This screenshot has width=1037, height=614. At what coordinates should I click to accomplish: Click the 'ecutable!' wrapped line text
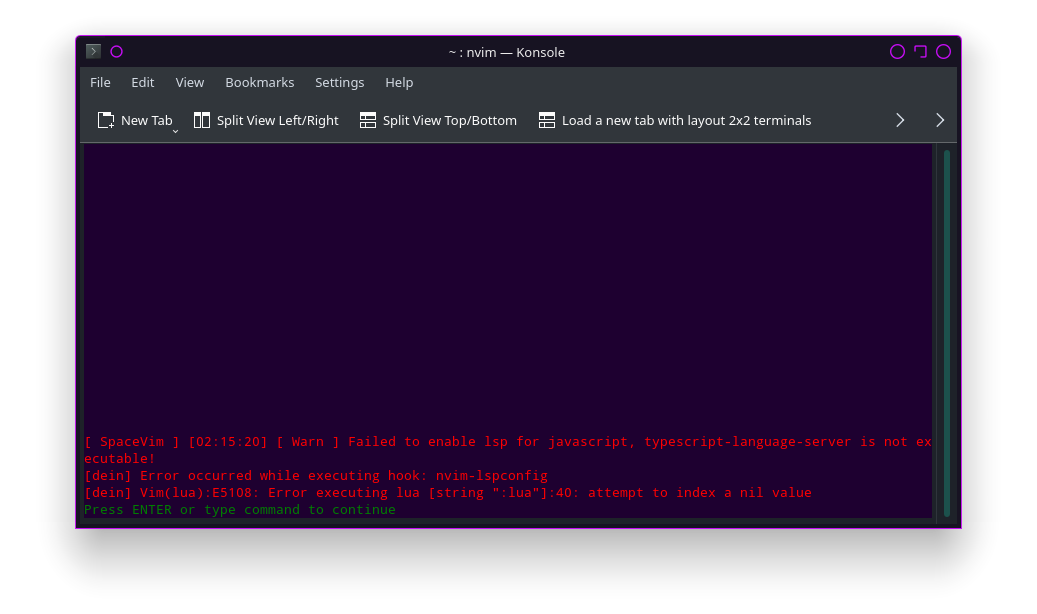click(120, 459)
